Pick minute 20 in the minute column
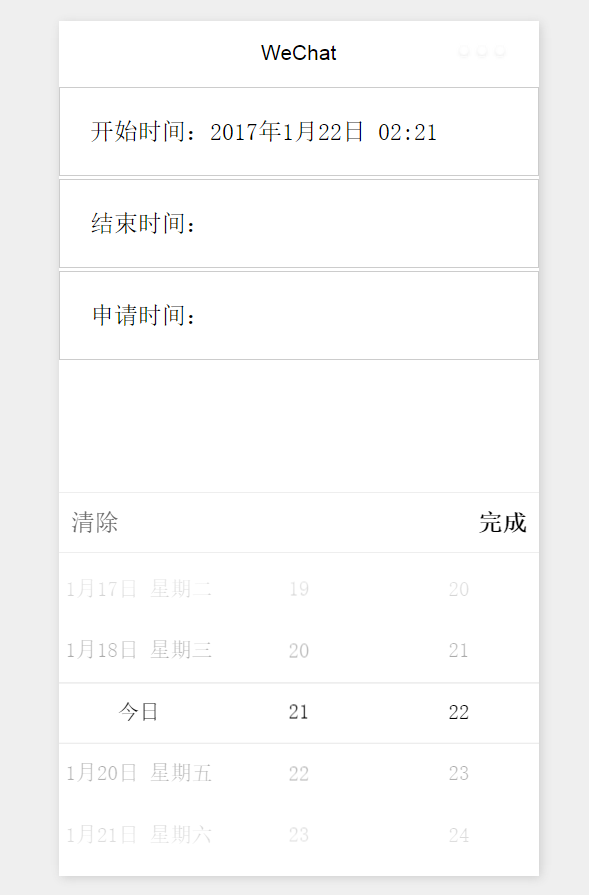Viewport: 589px width, 895px height. 458,588
